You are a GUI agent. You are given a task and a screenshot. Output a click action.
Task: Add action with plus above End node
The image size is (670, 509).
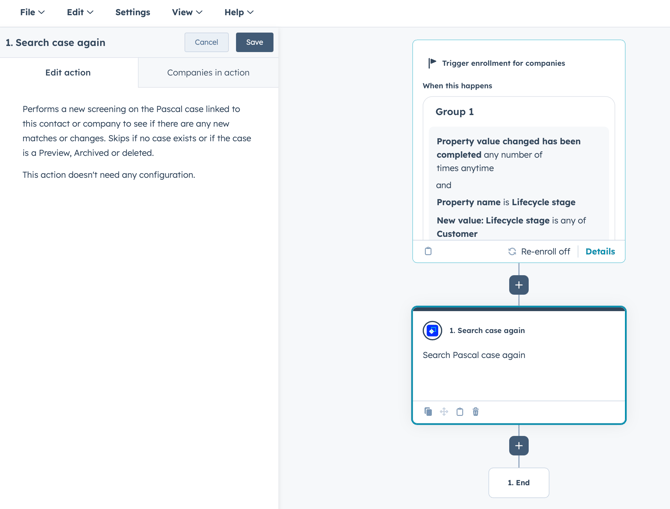point(519,445)
